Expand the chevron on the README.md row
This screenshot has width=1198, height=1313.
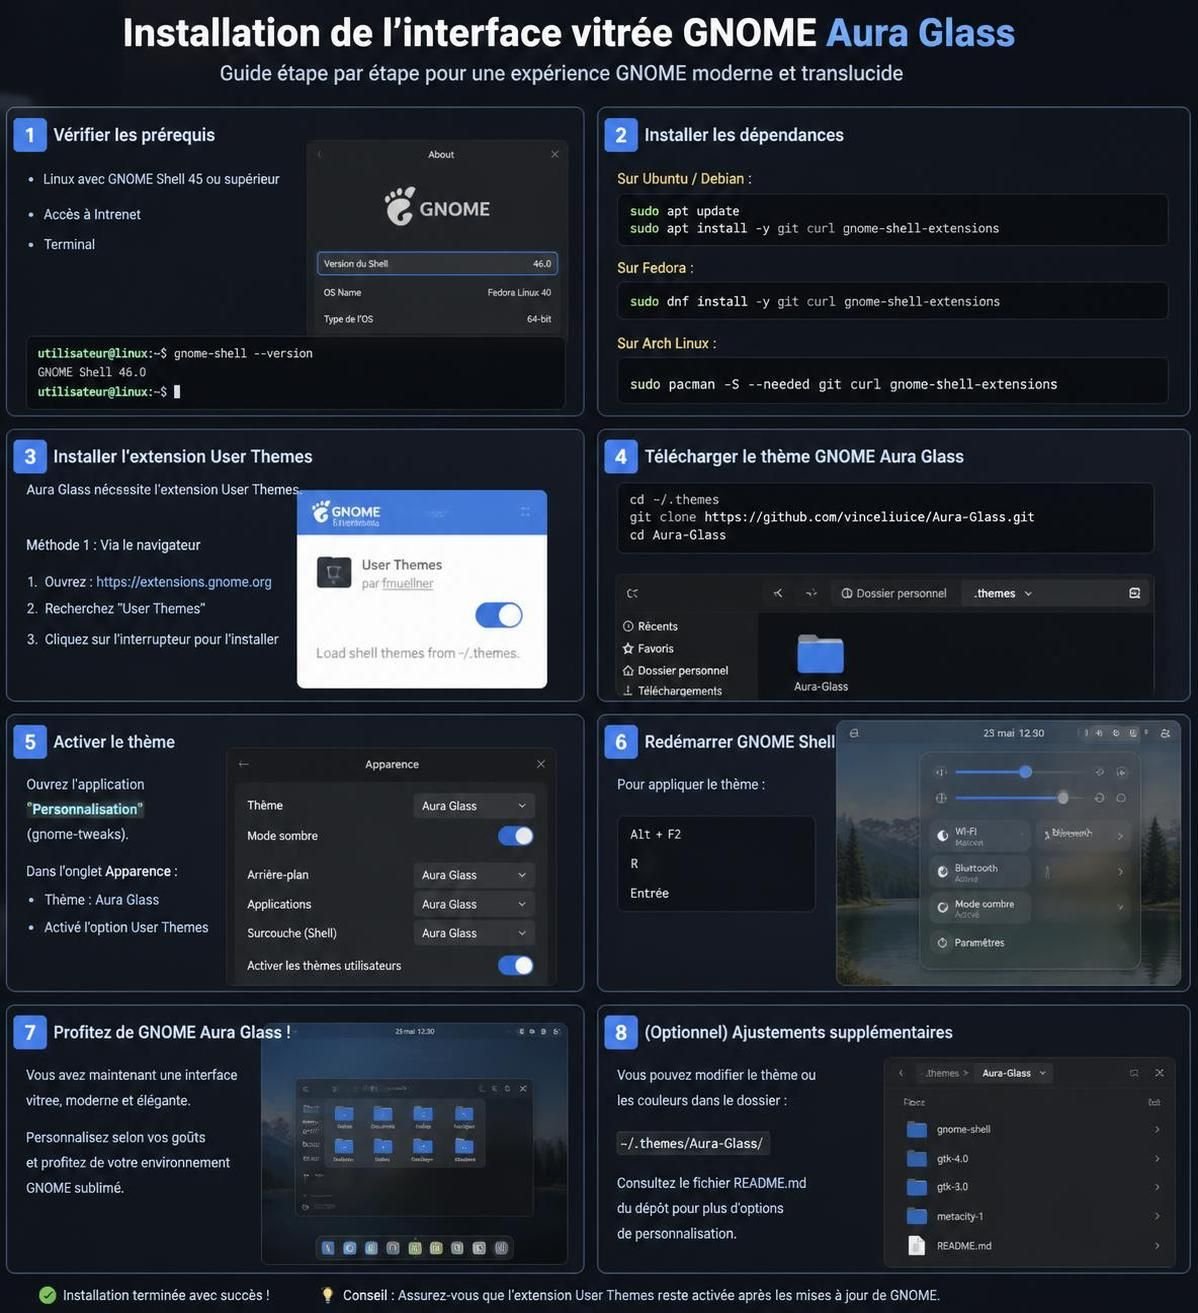click(x=1157, y=1246)
